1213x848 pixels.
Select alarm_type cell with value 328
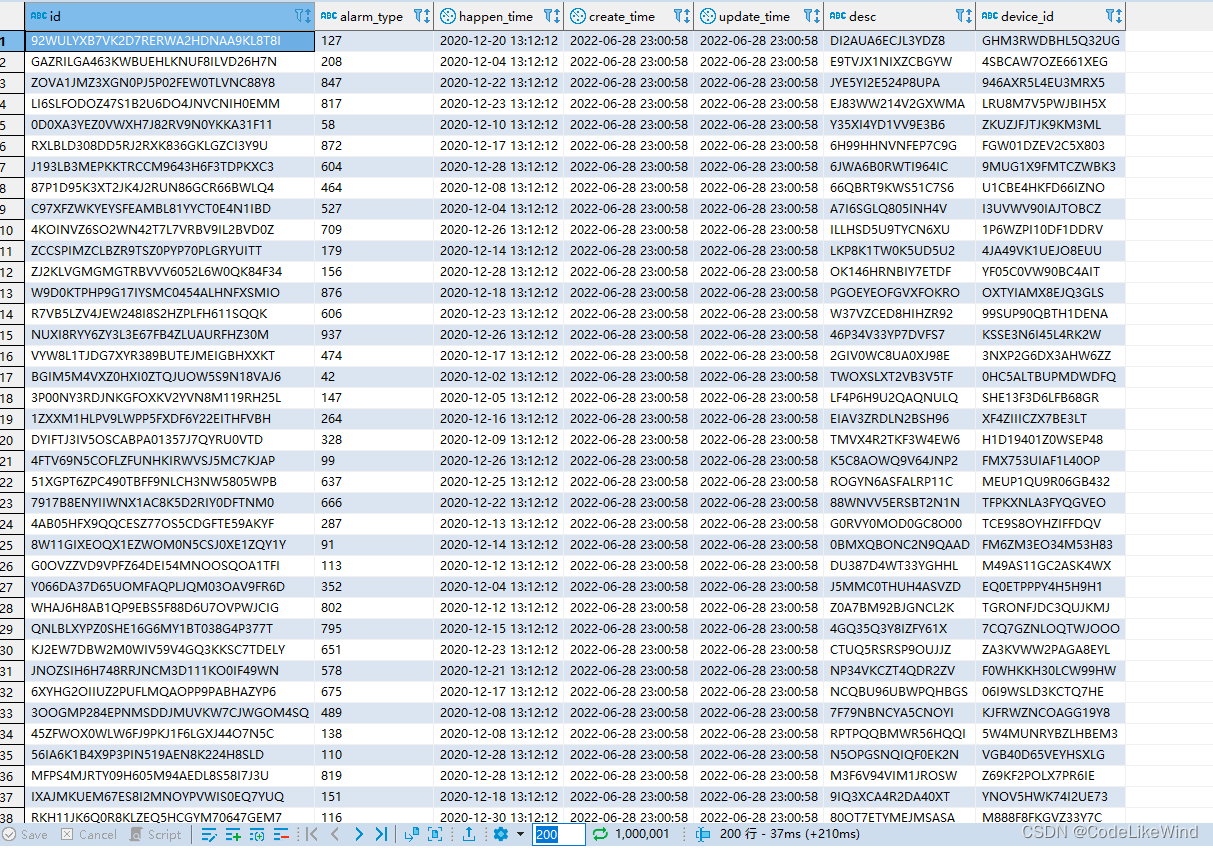(374, 440)
